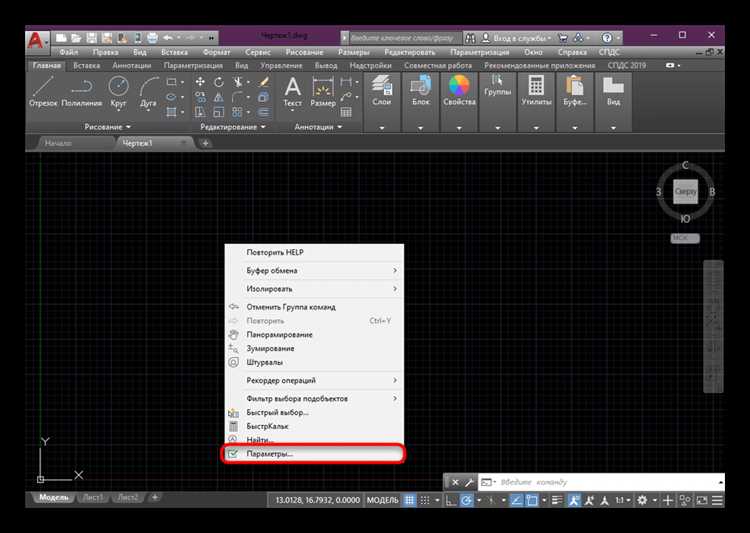
Task: Select the Отрезок line tool
Action: pyautogui.click(x=43, y=91)
